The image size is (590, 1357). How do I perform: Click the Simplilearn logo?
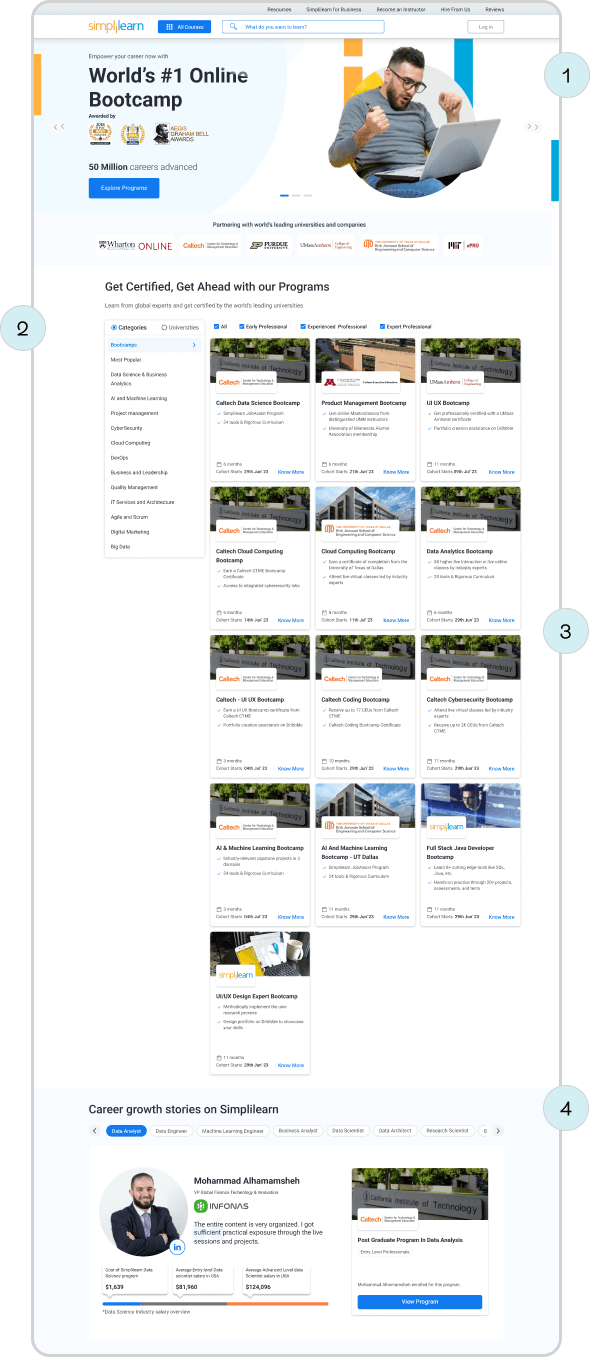click(115, 27)
